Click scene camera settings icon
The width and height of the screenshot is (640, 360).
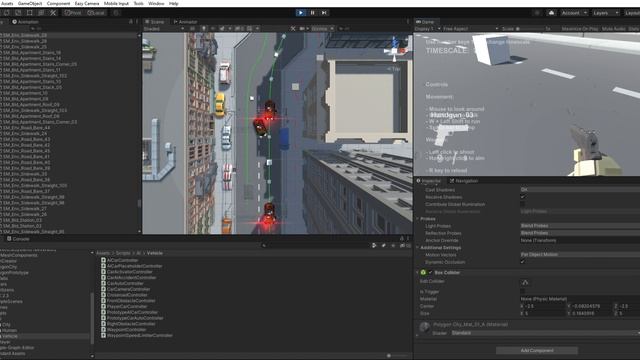(303, 29)
